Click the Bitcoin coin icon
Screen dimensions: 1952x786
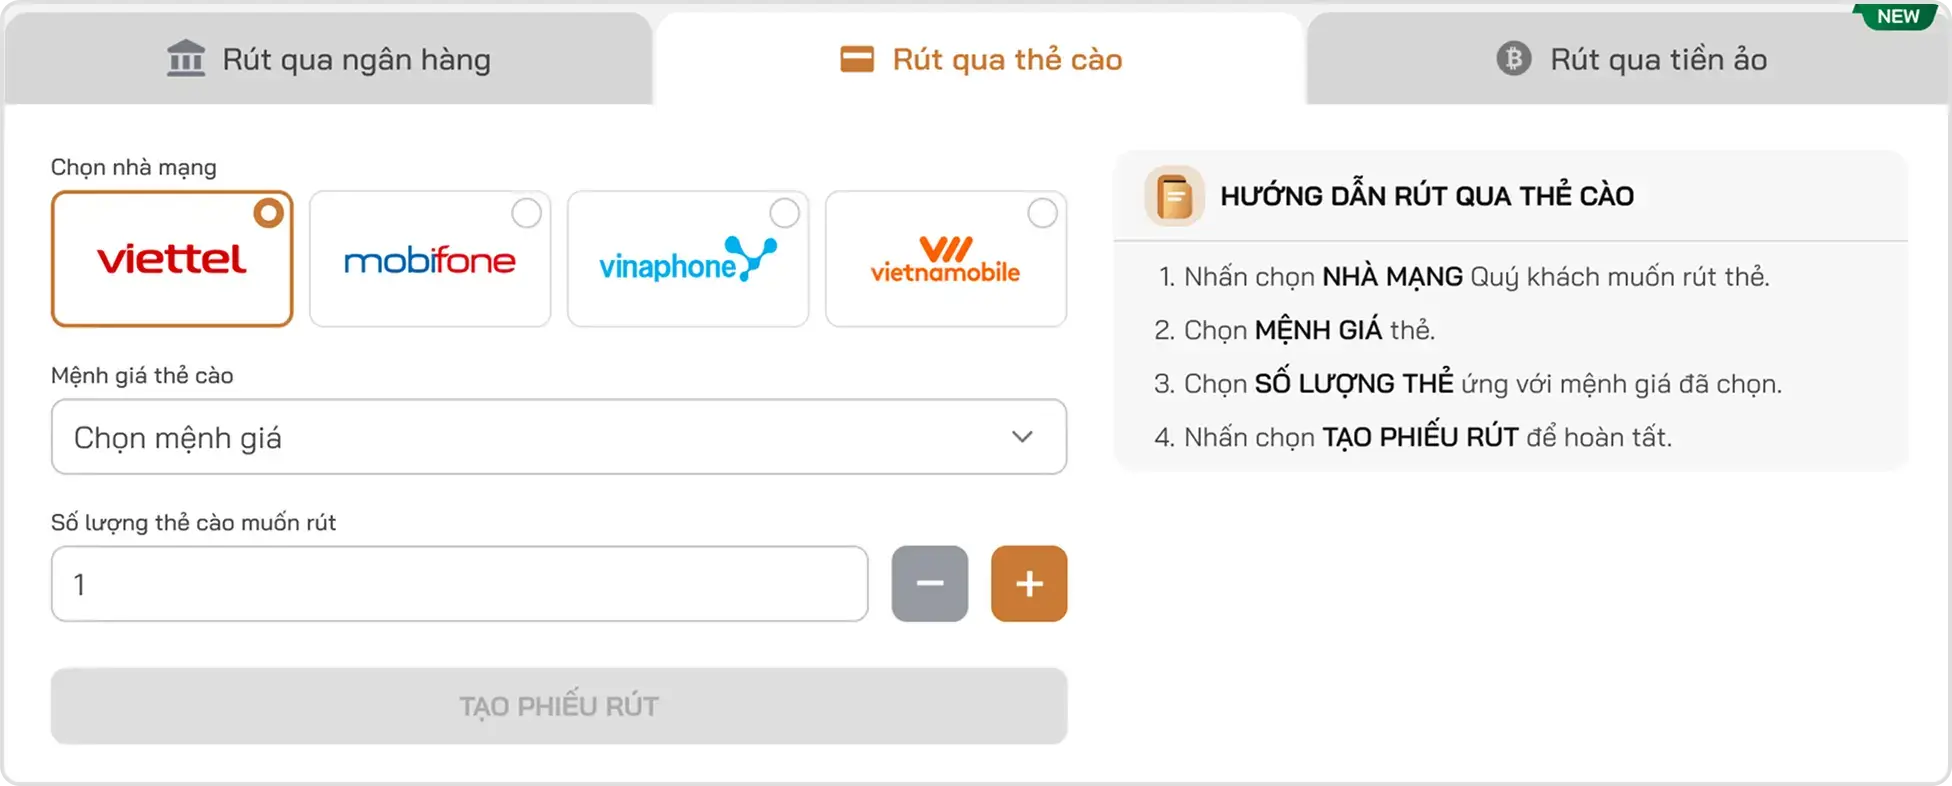click(1514, 59)
